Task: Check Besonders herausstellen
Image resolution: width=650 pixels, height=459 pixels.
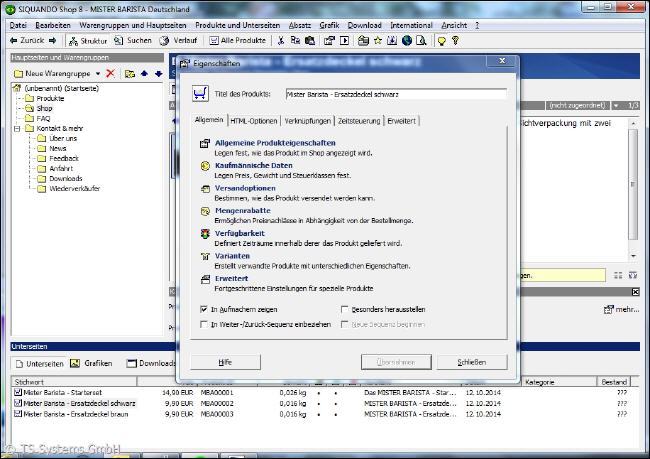Action: click(344, 309)
